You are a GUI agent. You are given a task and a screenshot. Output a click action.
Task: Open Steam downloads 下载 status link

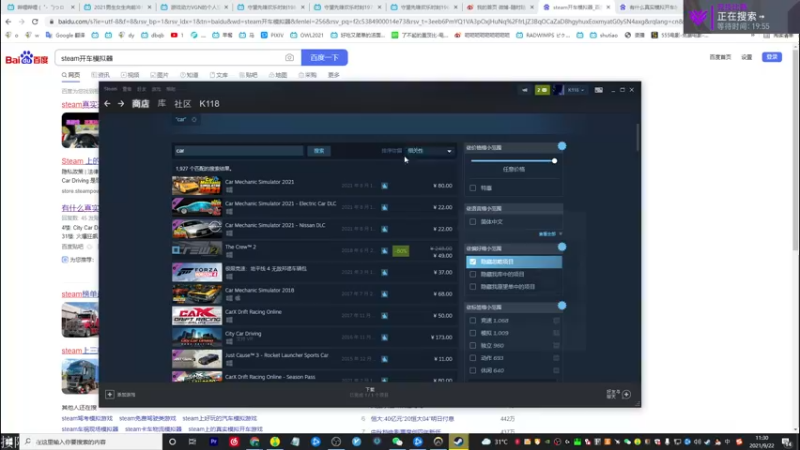pyautogui.click(x=369, y=392)
